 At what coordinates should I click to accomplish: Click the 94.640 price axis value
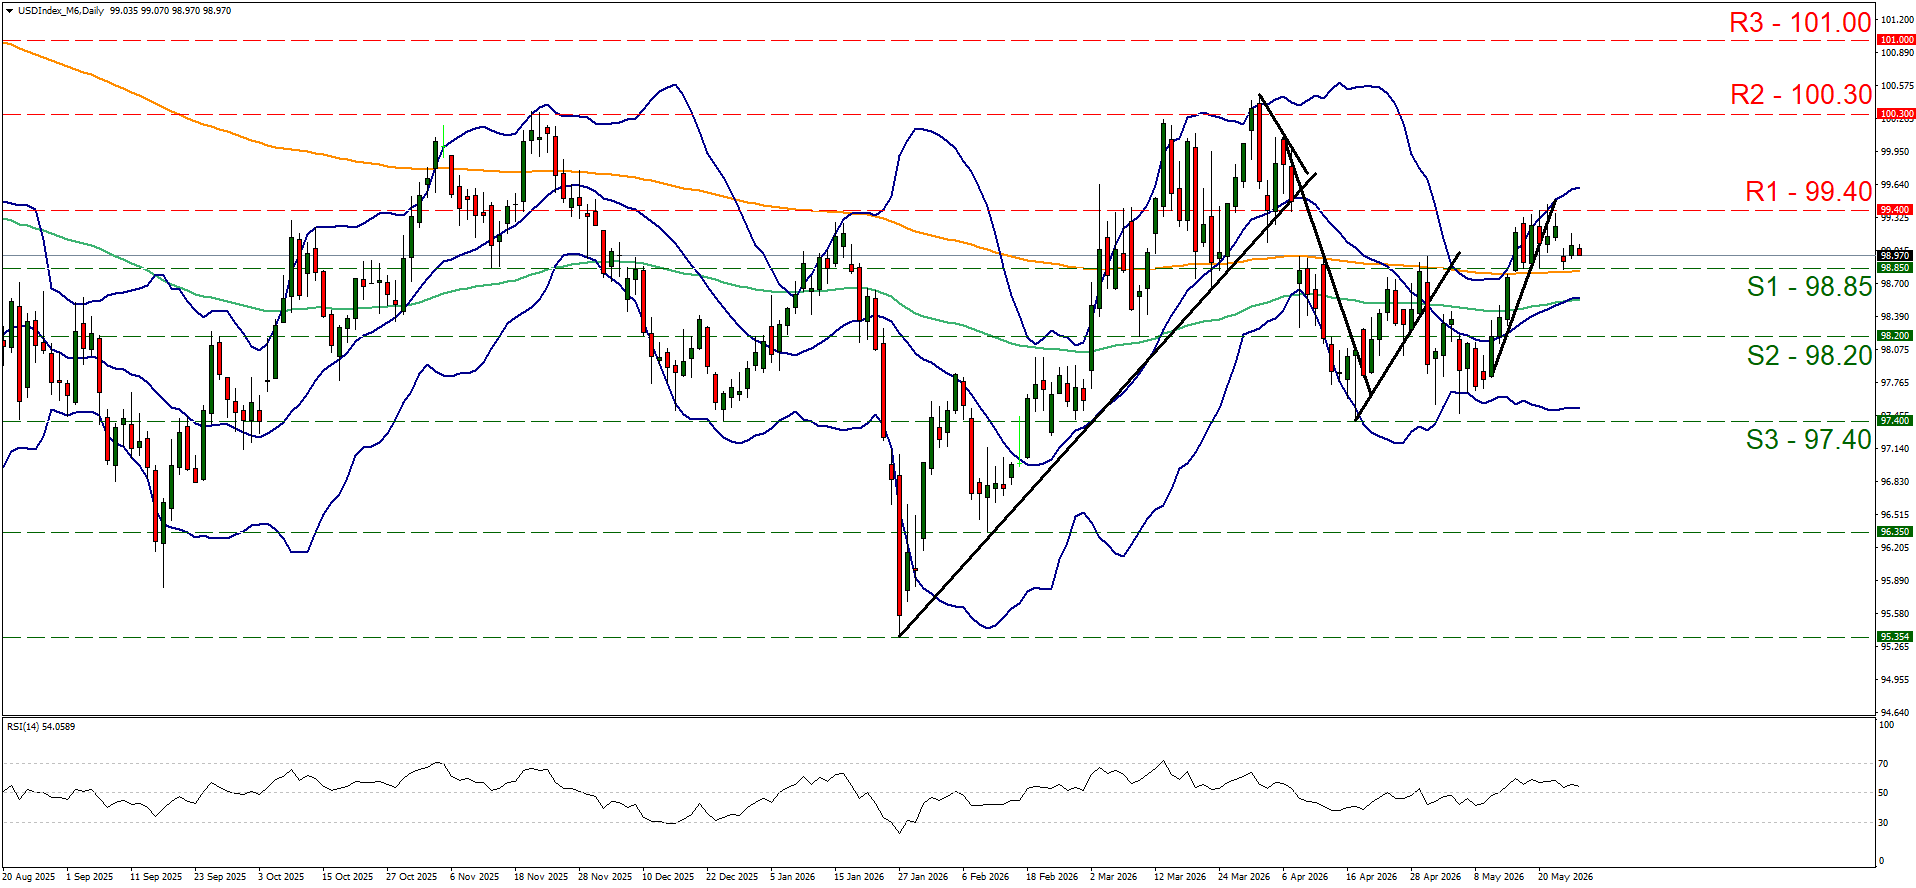point(1895,713)
